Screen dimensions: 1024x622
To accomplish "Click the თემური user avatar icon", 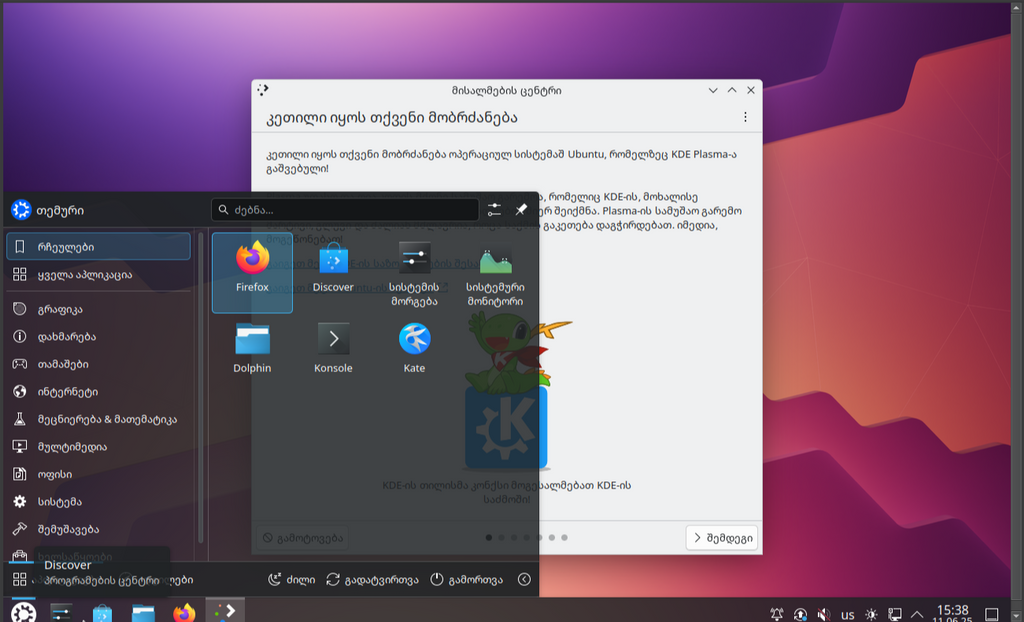I will tap(21, 210).
